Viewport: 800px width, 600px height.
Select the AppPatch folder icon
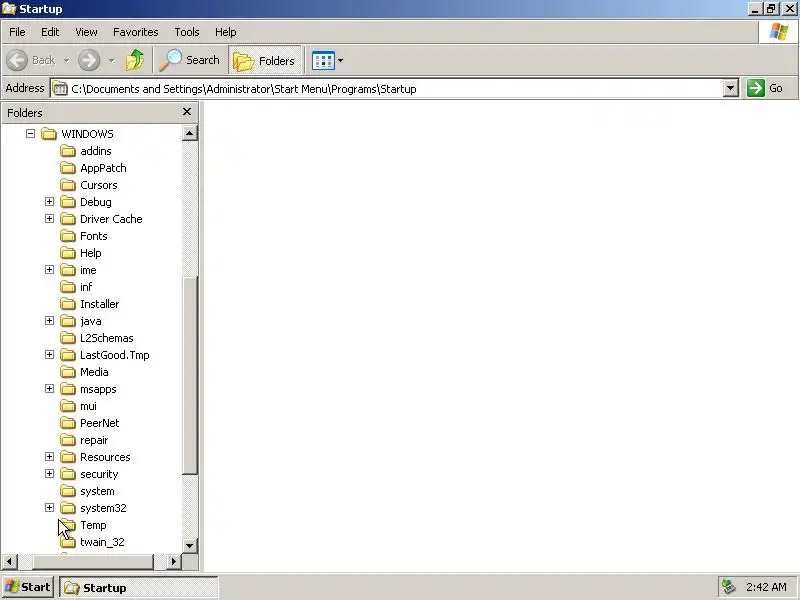tap(68, 168)
